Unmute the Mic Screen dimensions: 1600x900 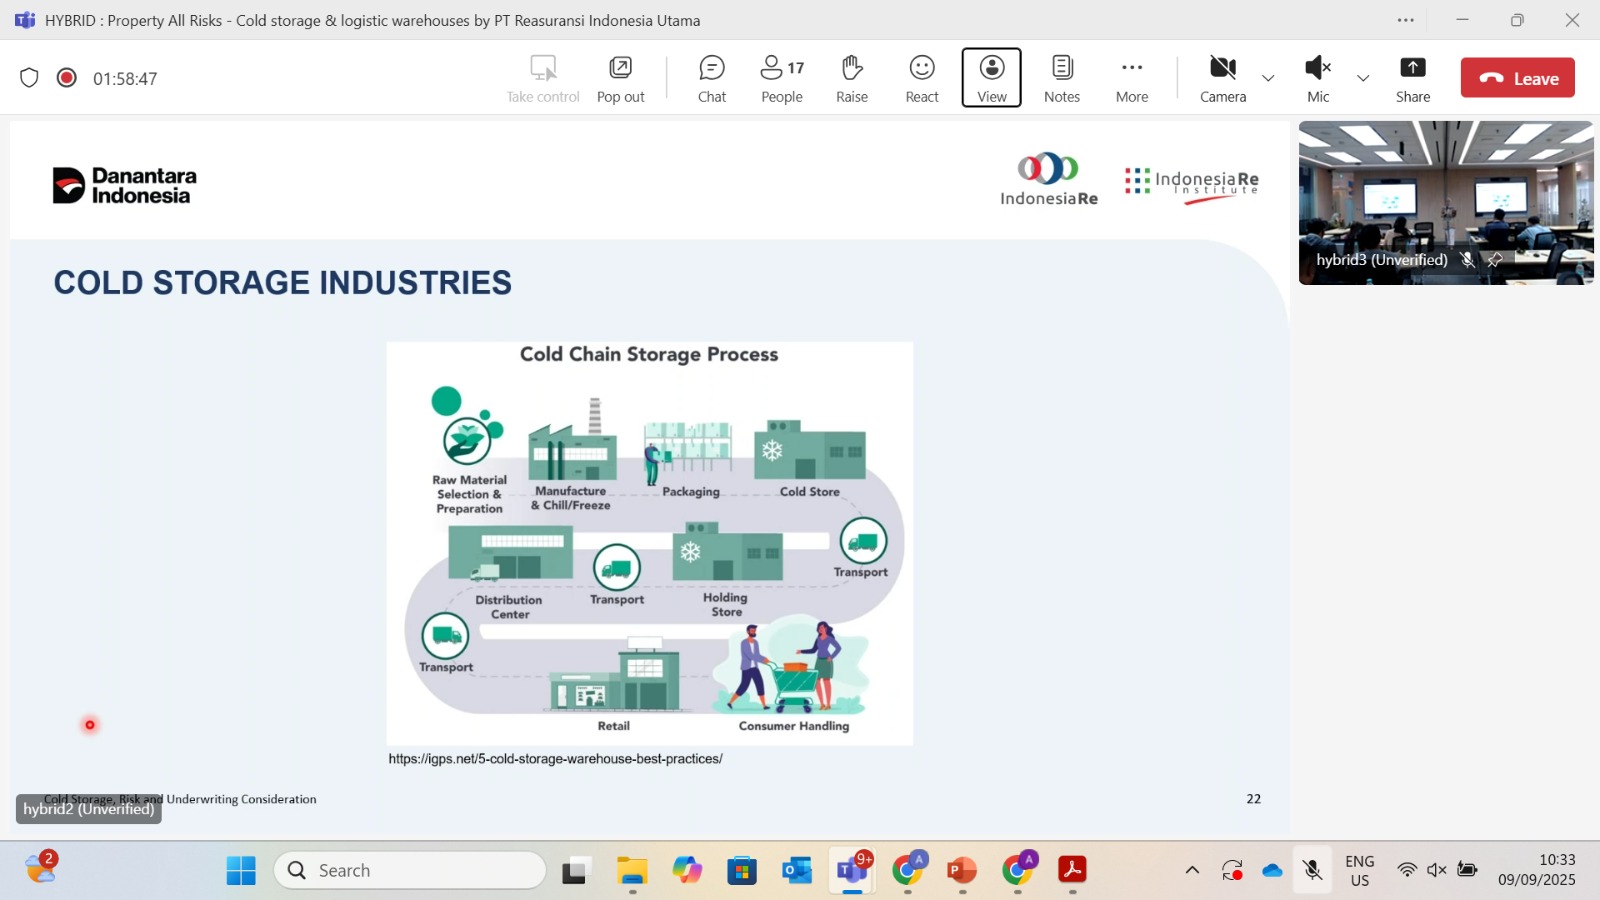tap(1317, 78)
